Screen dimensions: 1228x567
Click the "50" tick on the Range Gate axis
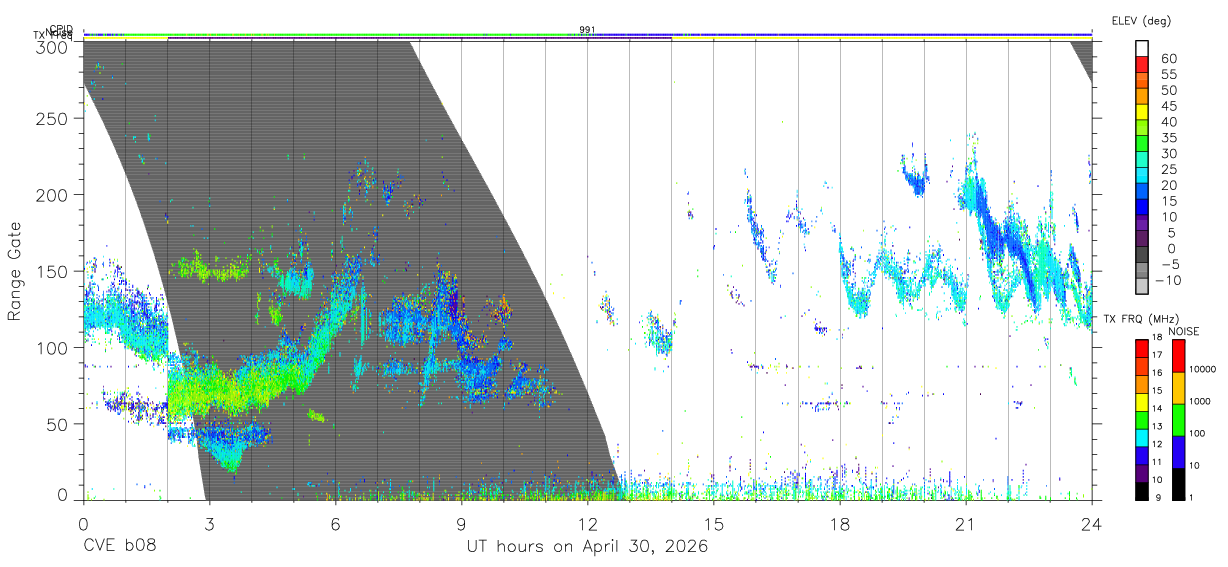[56, 424]
